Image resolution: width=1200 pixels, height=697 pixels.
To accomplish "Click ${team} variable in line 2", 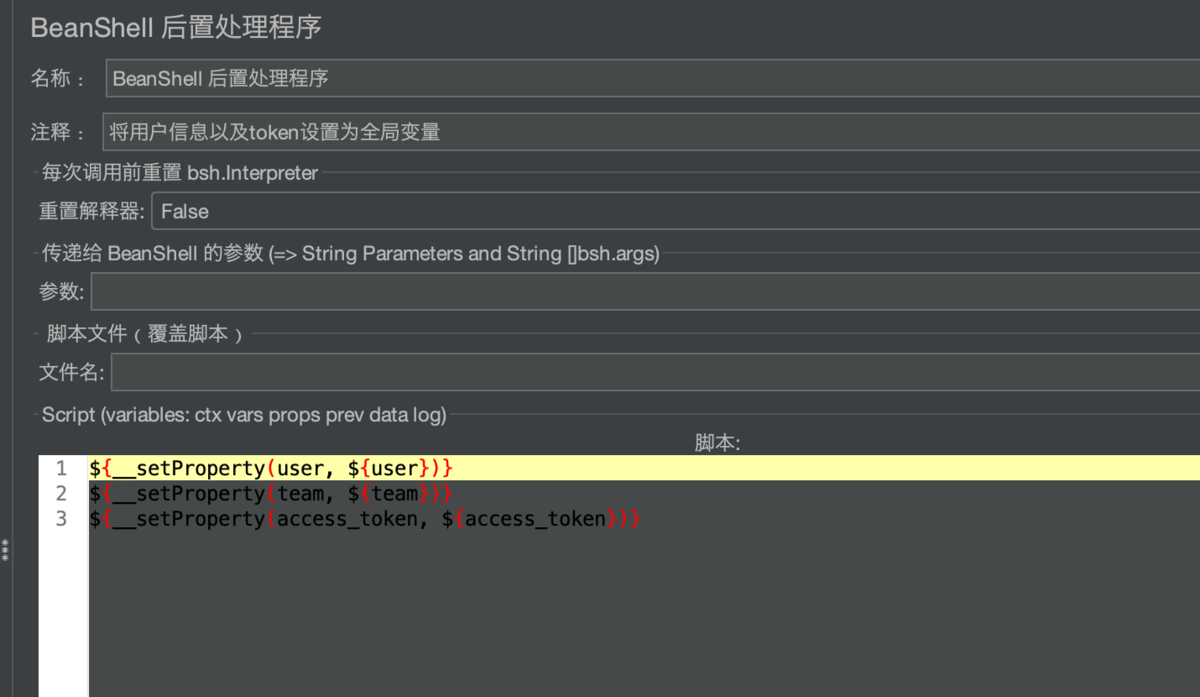I will click(x=390, y=493).
